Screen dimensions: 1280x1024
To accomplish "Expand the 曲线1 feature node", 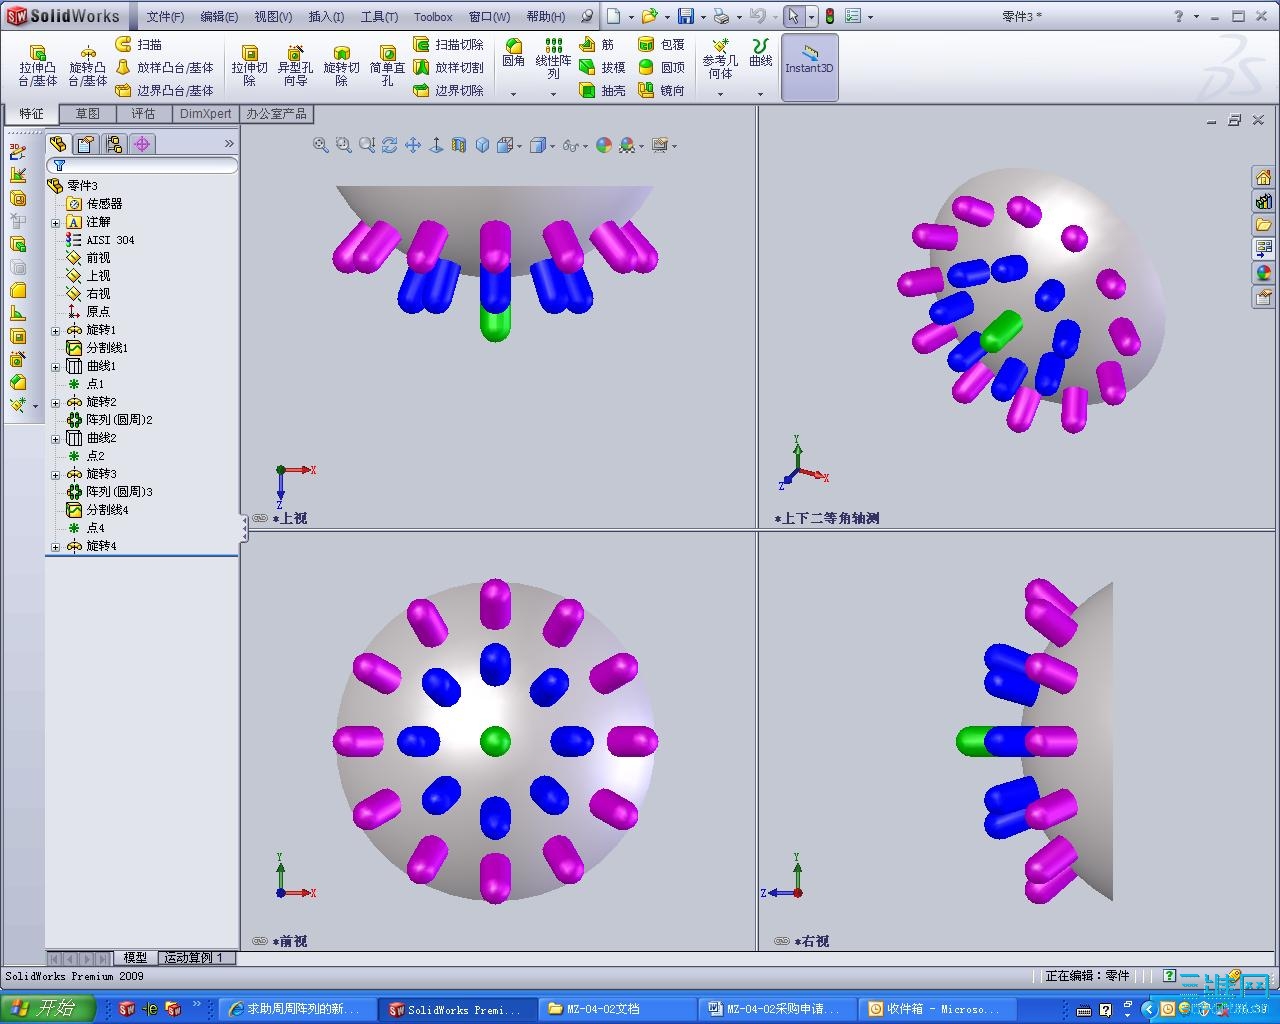I will 56,366.
